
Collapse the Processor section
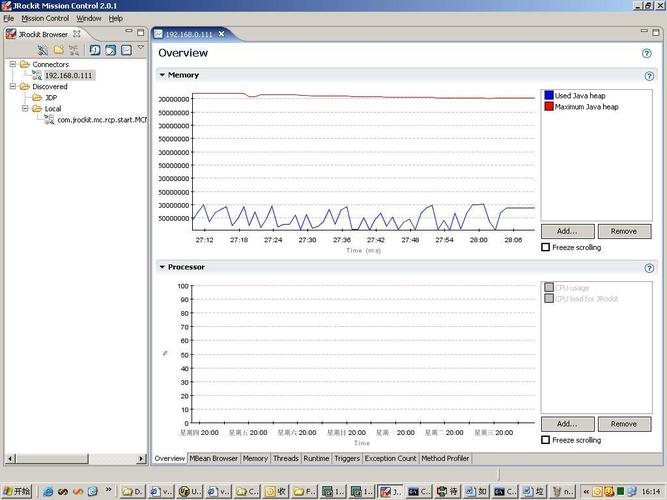(162, 267)
